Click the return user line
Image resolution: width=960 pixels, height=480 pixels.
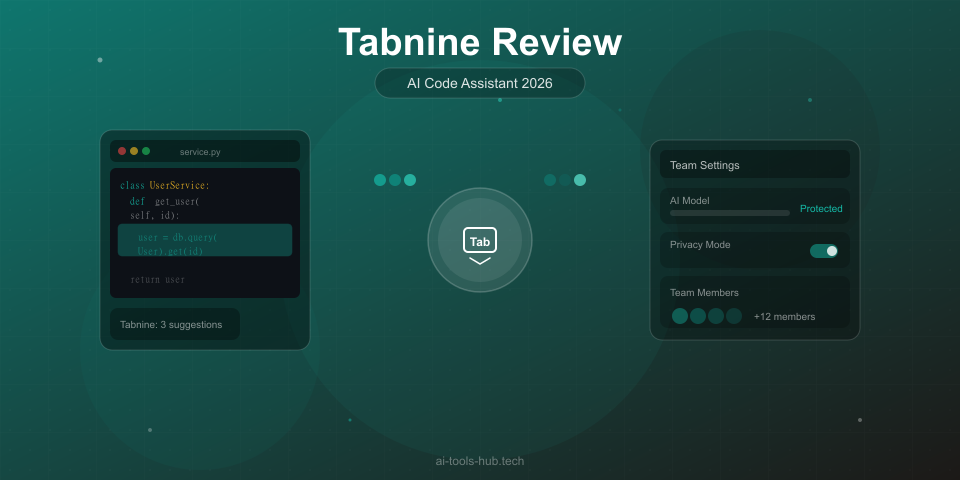[157, 280]
